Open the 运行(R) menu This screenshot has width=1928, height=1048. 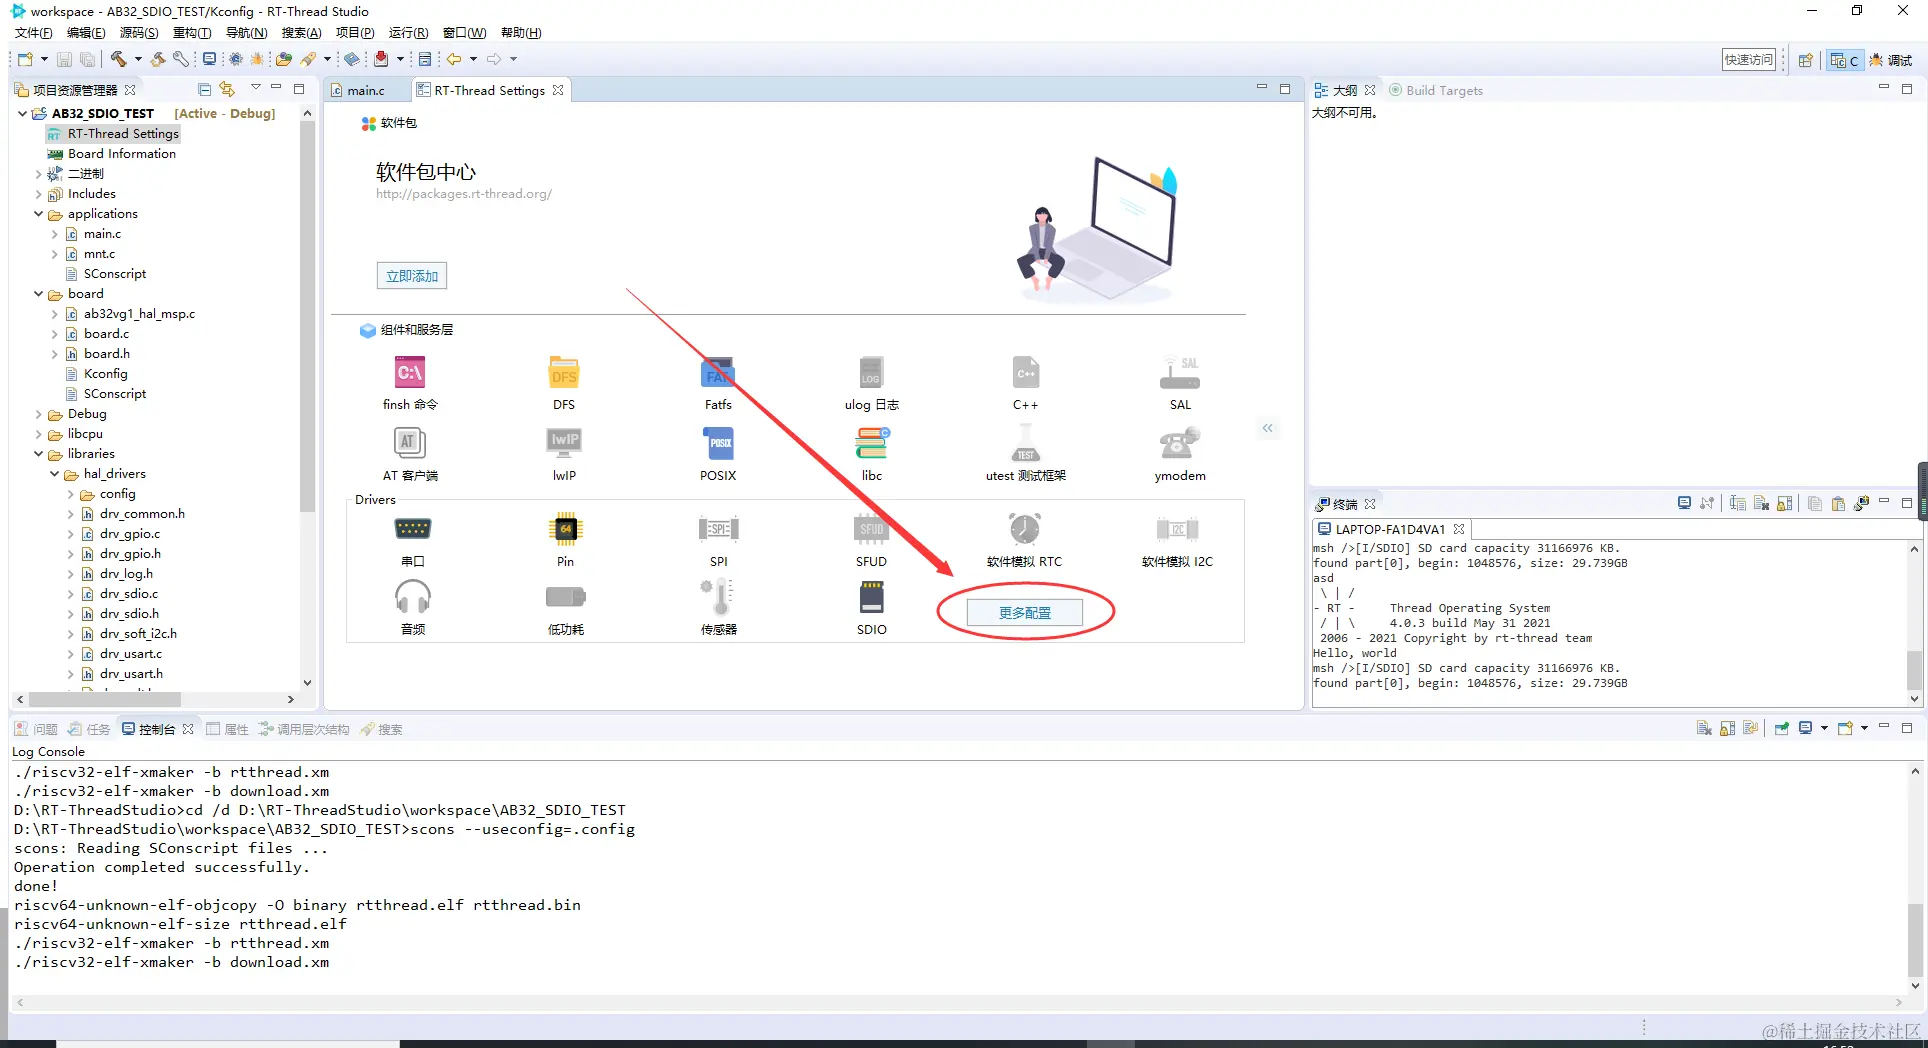(x=408, y=33)
